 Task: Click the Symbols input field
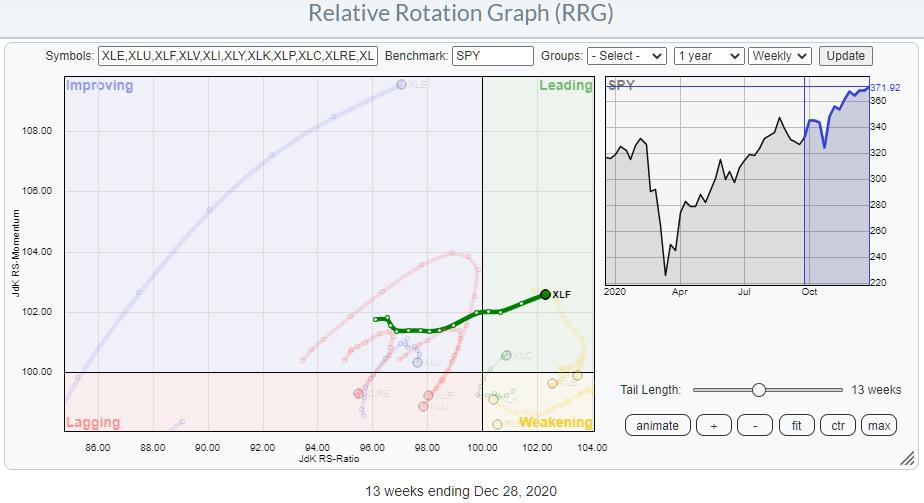[x=238, y=56]
